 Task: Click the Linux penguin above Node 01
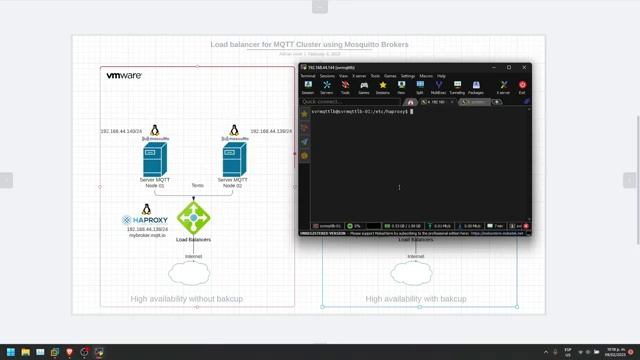[x=155, y=130]
